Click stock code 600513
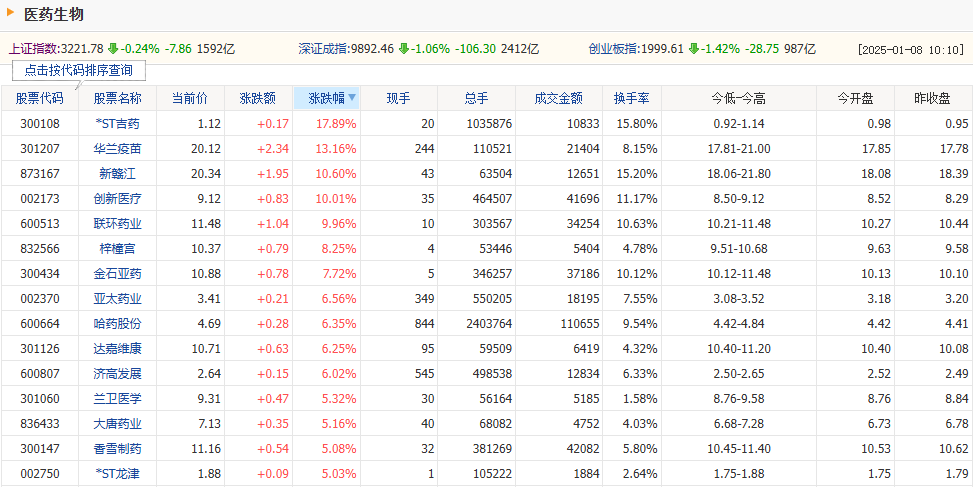 point(40,224)
